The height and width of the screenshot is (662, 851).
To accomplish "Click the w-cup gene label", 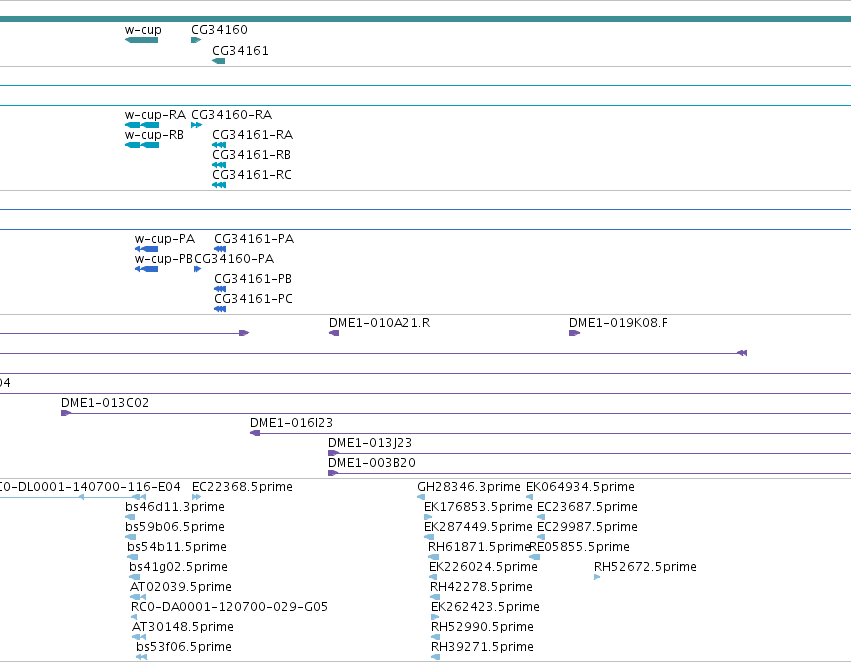I will tap(143, 30).
